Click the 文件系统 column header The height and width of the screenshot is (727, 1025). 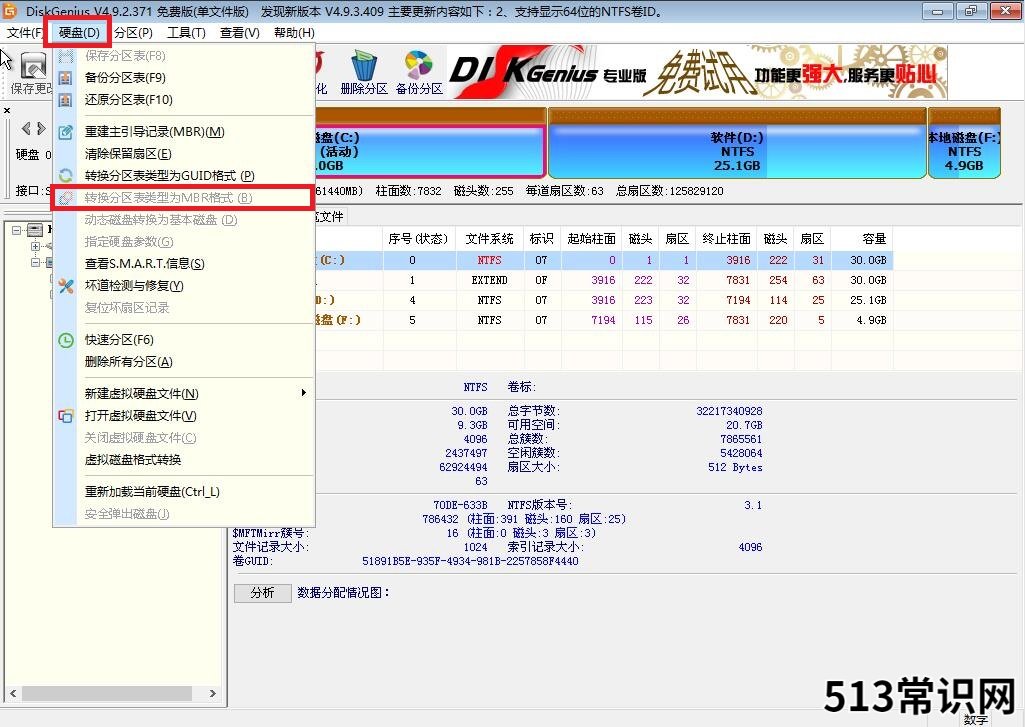(x=490, y=239)
